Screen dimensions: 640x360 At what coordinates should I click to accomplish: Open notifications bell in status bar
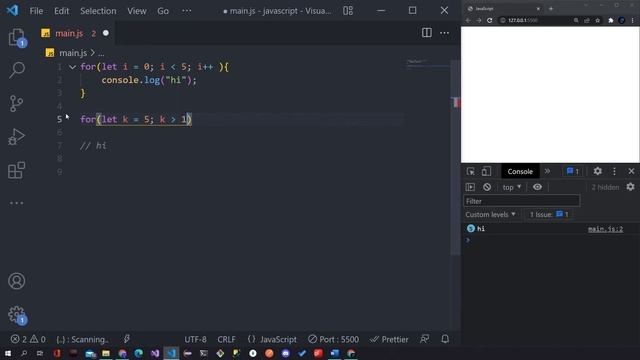[x=445, y=339]
